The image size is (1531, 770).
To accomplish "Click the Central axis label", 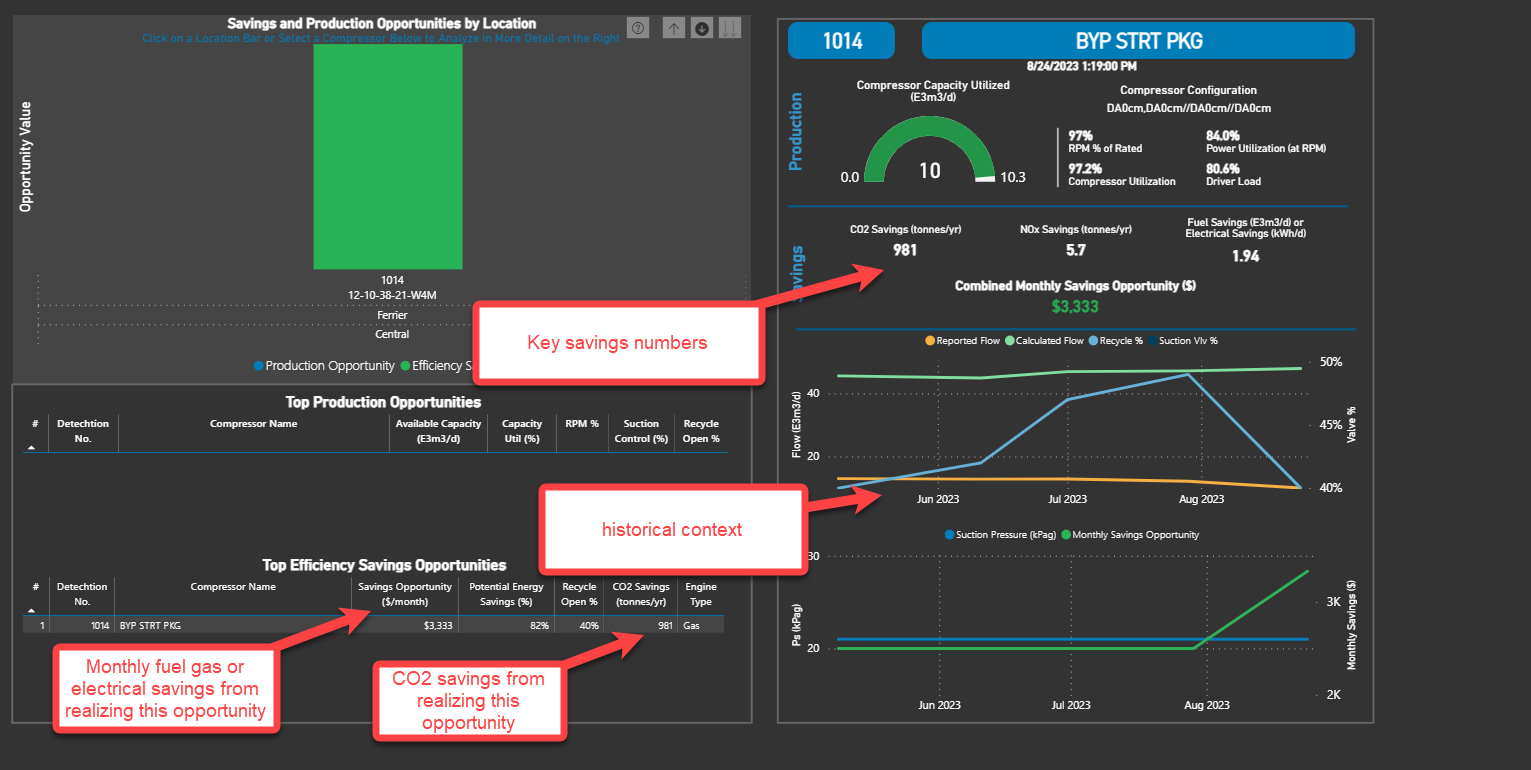I will (x=392, y=334).
